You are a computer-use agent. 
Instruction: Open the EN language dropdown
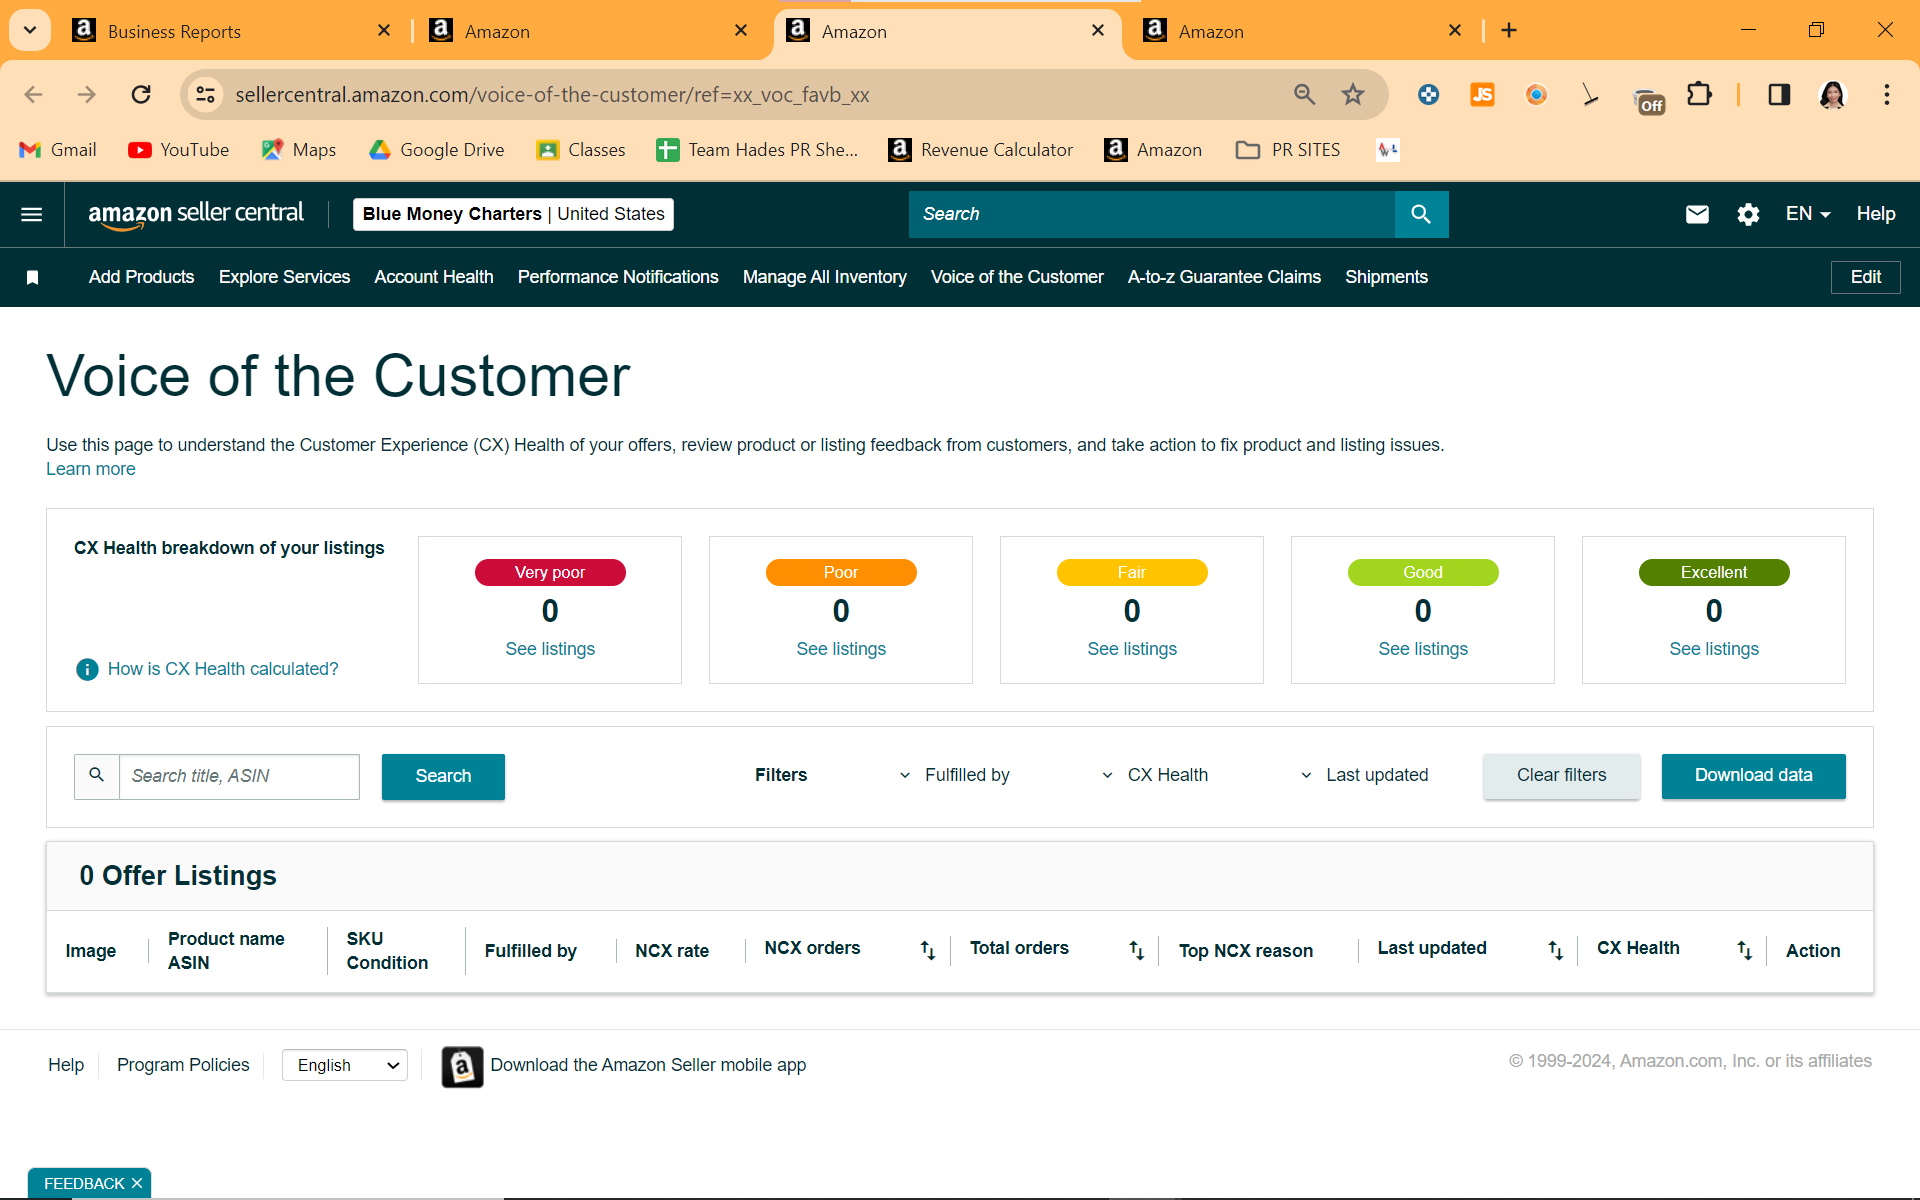click(x=1808, y=214)
